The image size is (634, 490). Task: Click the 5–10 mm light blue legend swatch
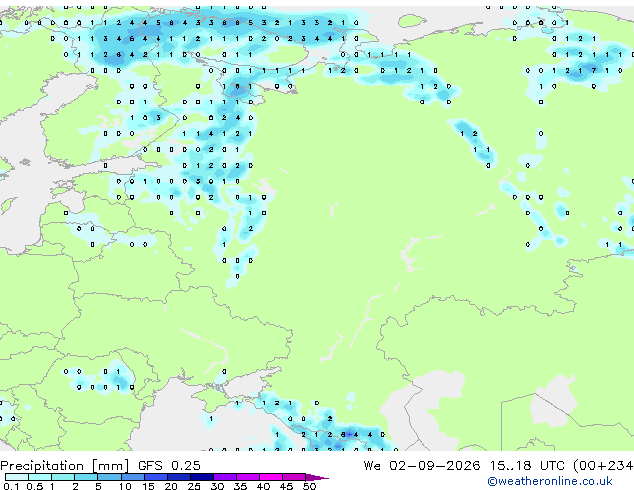coord(109,477)
